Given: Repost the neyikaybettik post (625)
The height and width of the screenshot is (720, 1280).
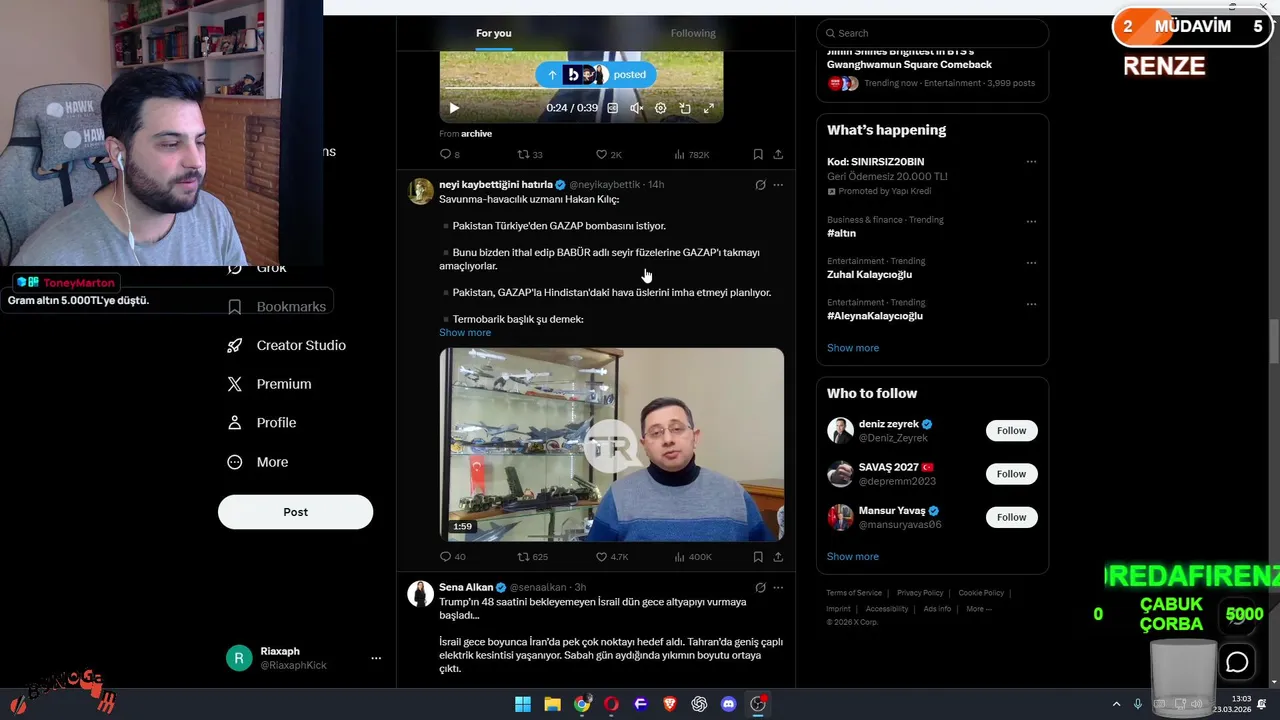Looking at the screenshot, I should click(x=532, y=557).
